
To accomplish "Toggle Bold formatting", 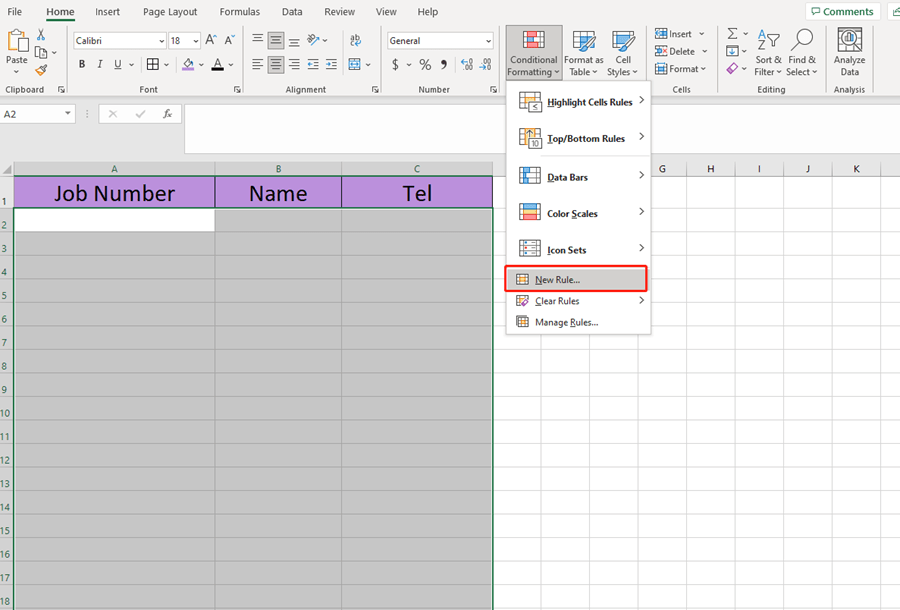I will click(82, 64).
